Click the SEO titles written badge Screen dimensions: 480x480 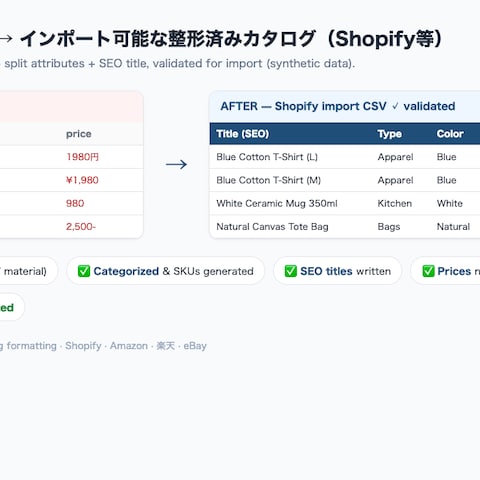coord(337,271)
